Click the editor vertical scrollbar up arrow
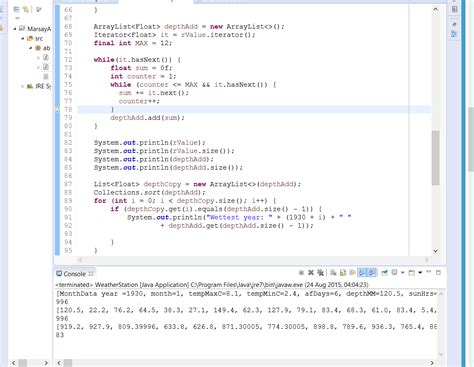Screen dimensions: 474x367 pyautogui.click(x=435, y=9)
